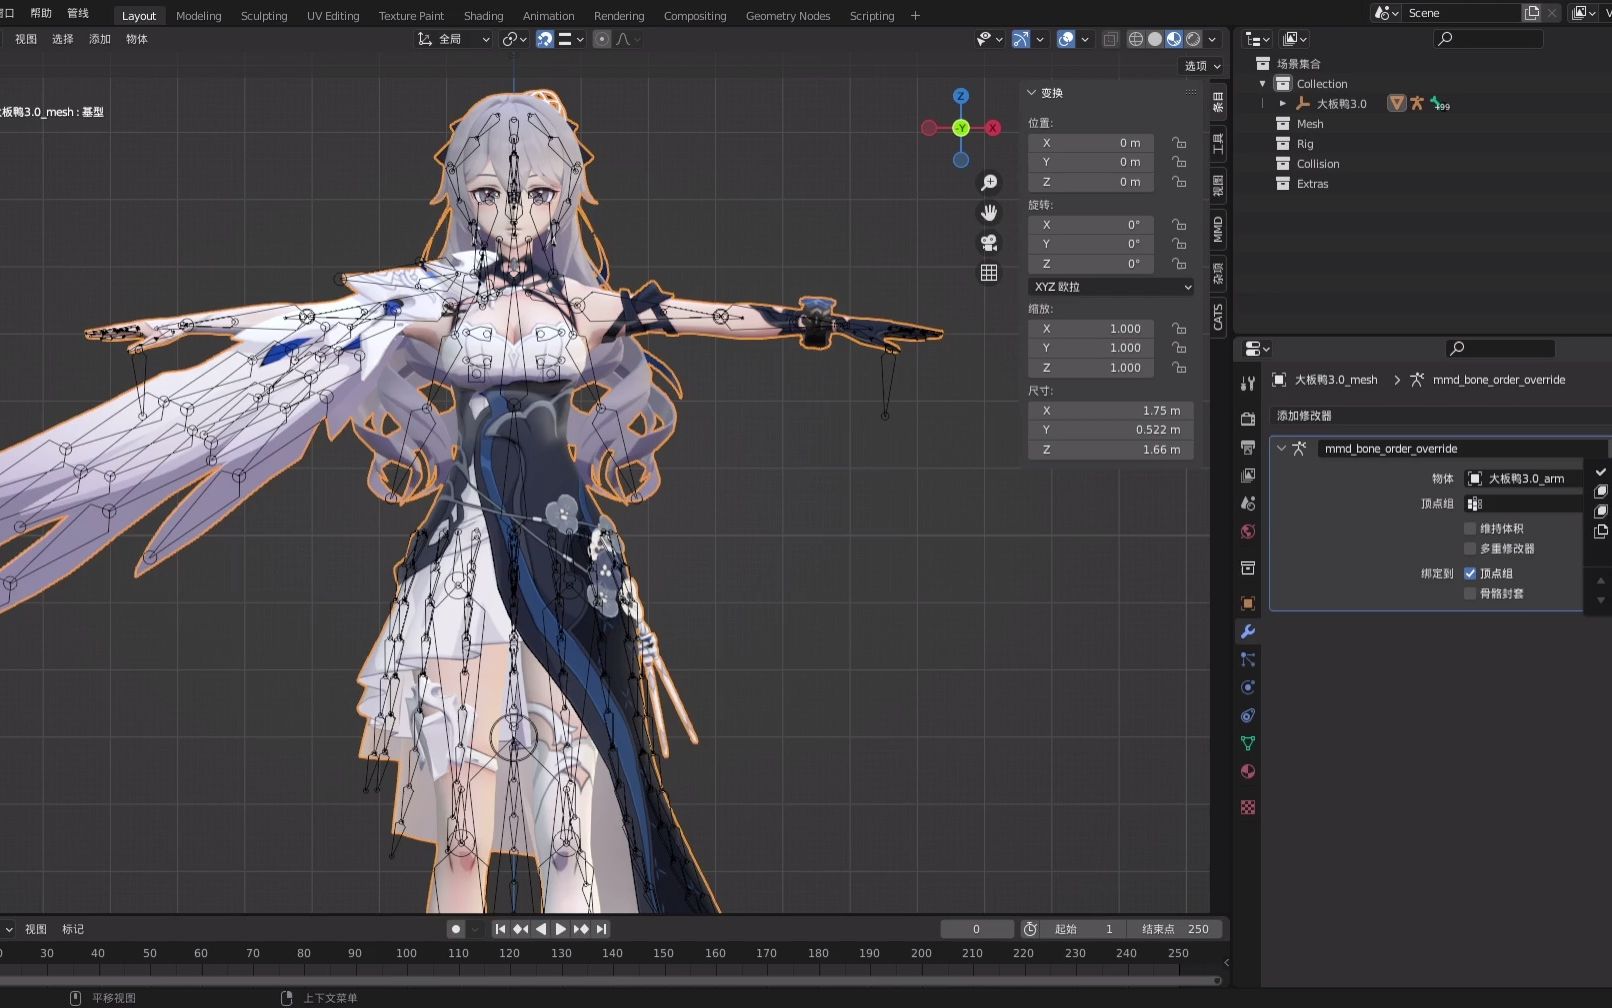Open 物体 object menu in viewport header
Screen dimensions: 1612x1008
[137, 39]
